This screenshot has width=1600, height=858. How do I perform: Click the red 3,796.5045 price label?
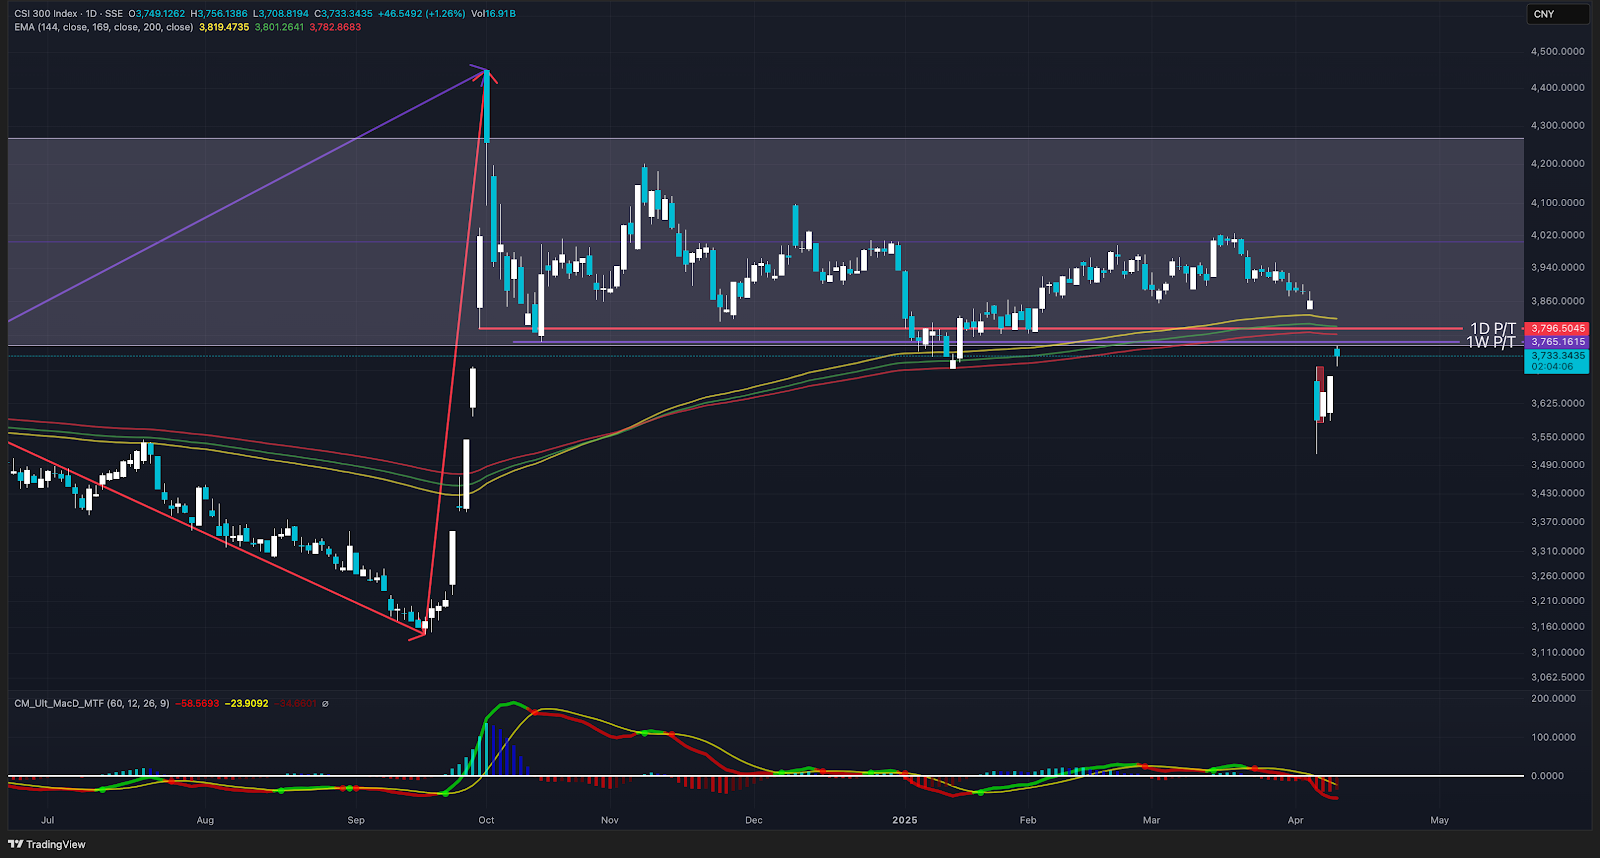click(1558, 328)
